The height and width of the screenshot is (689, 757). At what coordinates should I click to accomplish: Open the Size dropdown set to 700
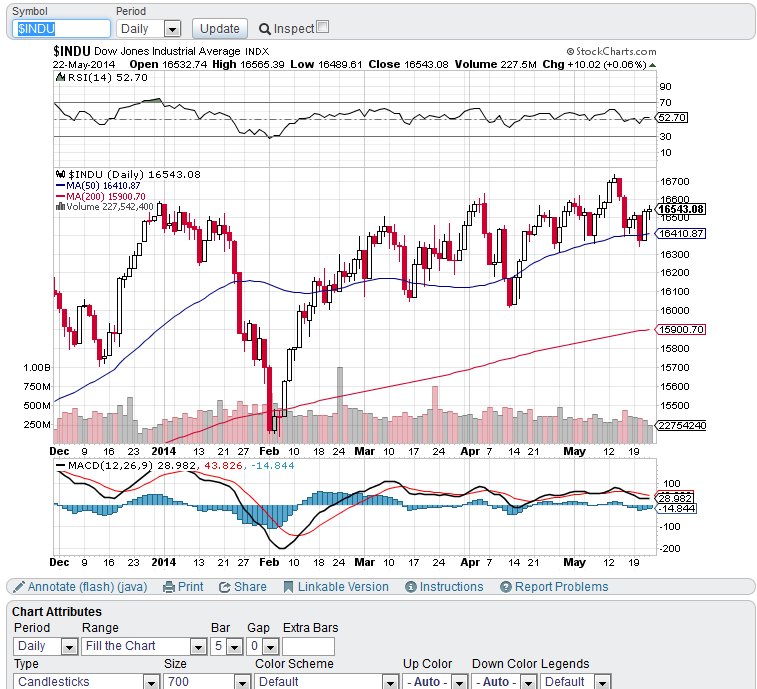[207, 682]
